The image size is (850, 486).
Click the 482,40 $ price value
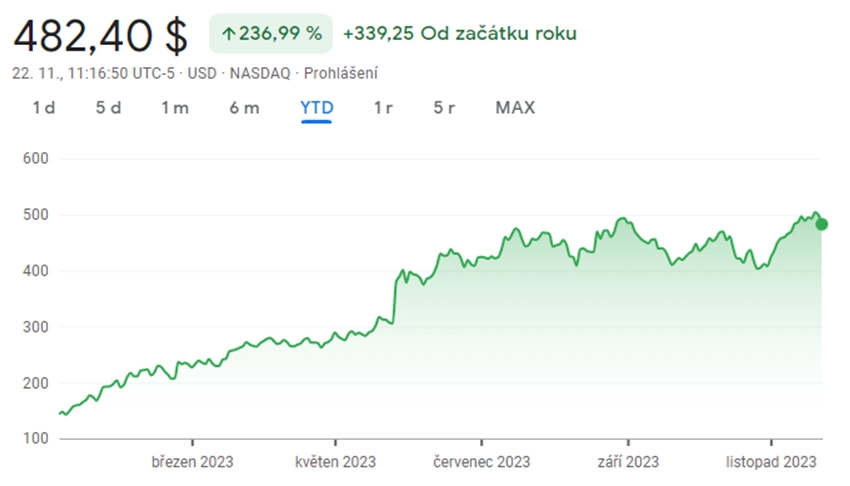100,36
